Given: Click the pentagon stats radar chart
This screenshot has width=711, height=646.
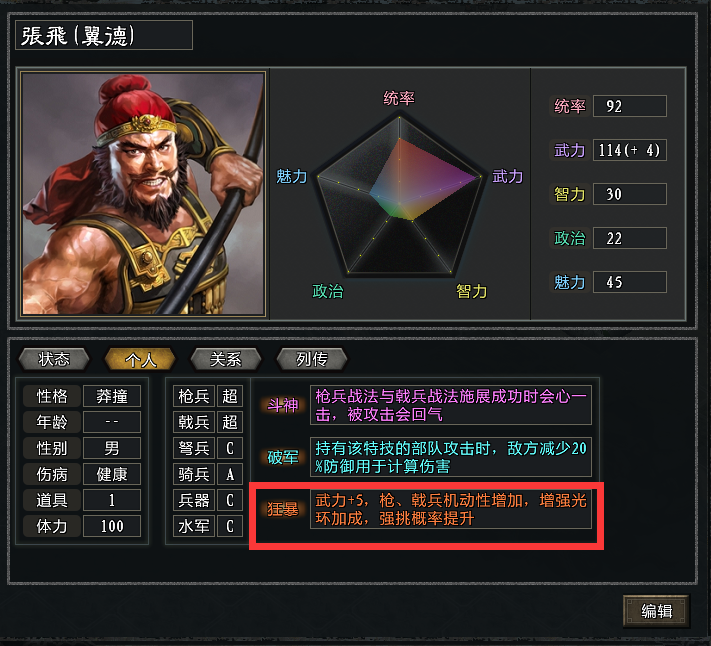Looking at the screenshot, I should coord(399,196).
